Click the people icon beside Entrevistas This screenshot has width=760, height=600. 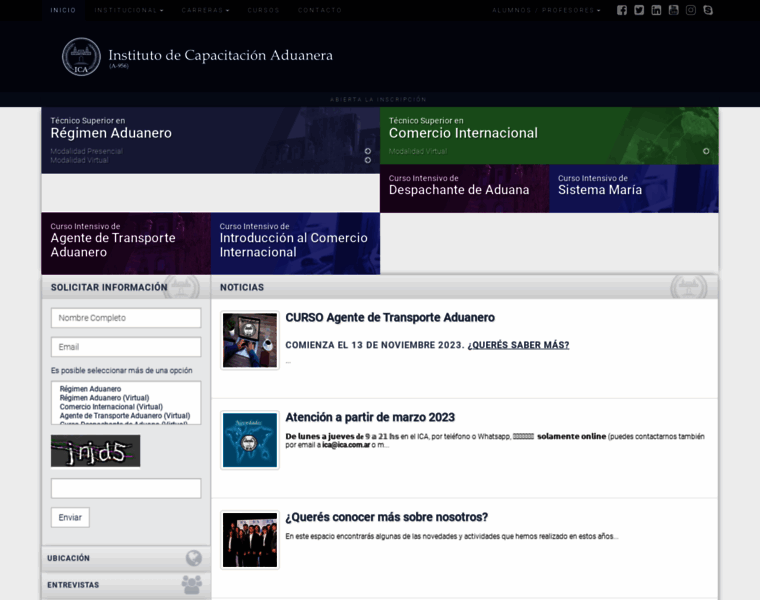192,584
